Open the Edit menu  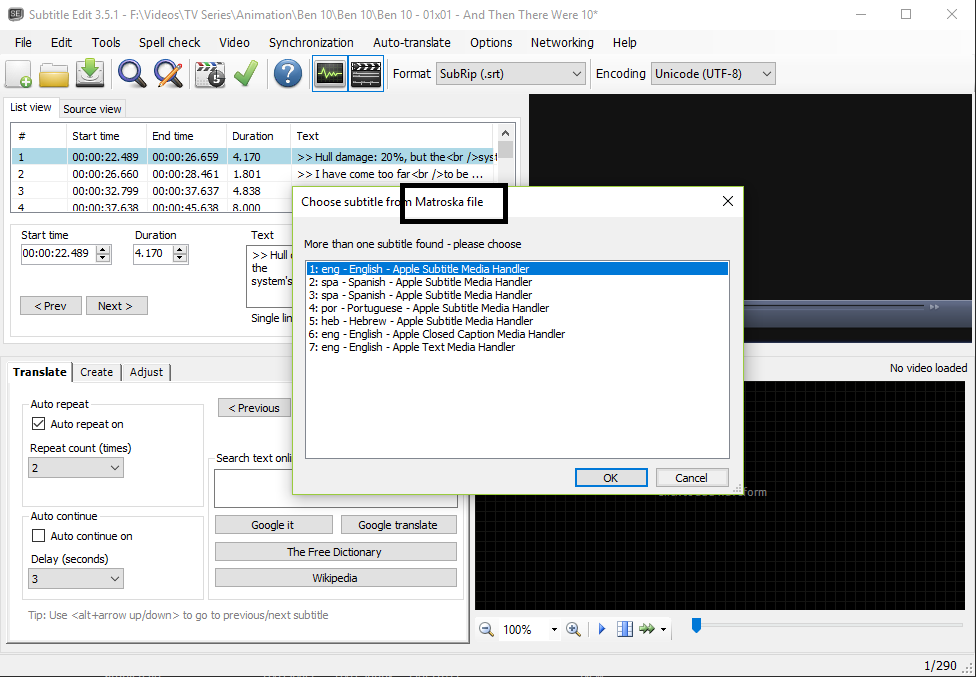pos(61,42)
